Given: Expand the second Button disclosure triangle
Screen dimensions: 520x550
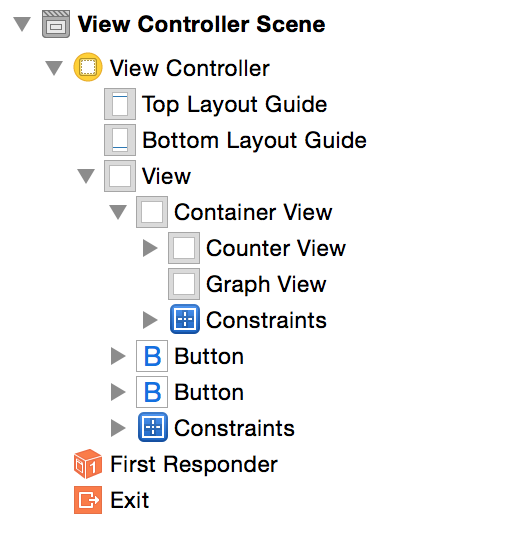Looking at the screenshot, I should coord(118,392).
